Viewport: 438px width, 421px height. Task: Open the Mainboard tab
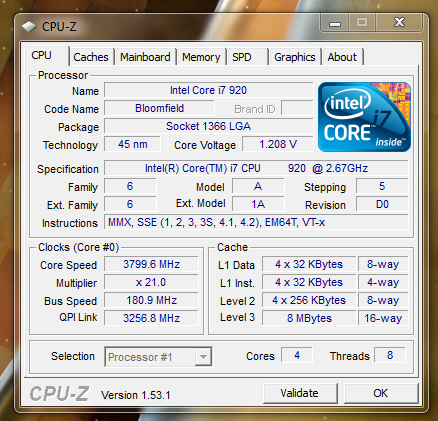coord(145,57)
